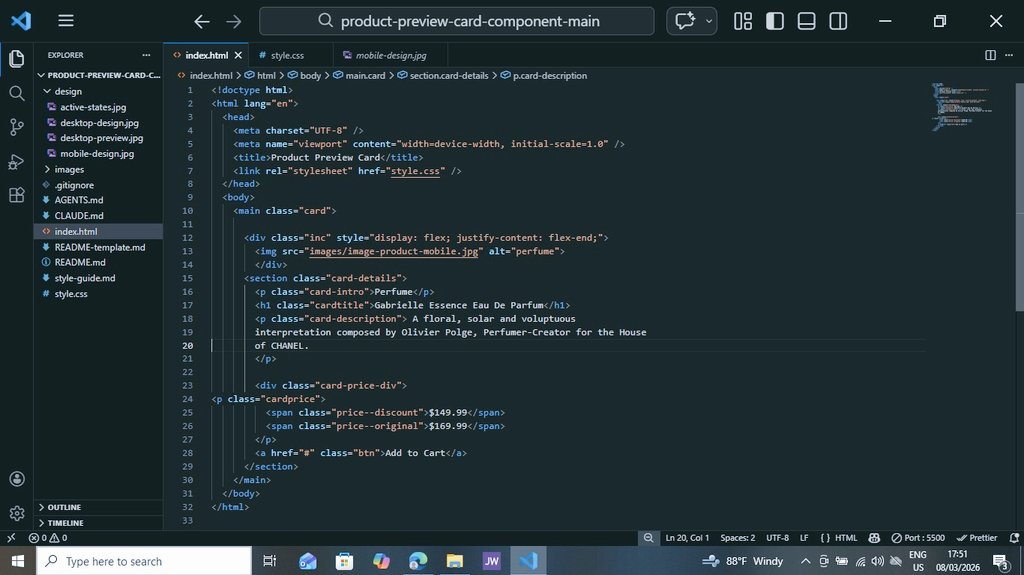Change indentation via Spaces: 2
The height and width of the screenshot is (575, 1024).
coord(737,538)
